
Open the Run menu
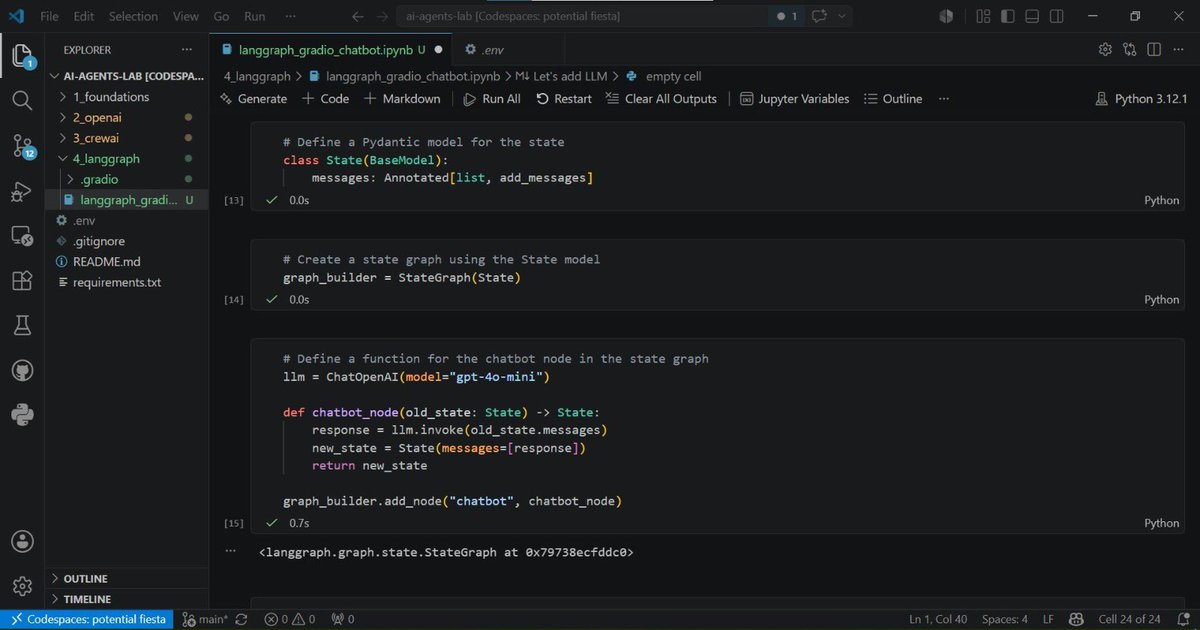point(255,16)
